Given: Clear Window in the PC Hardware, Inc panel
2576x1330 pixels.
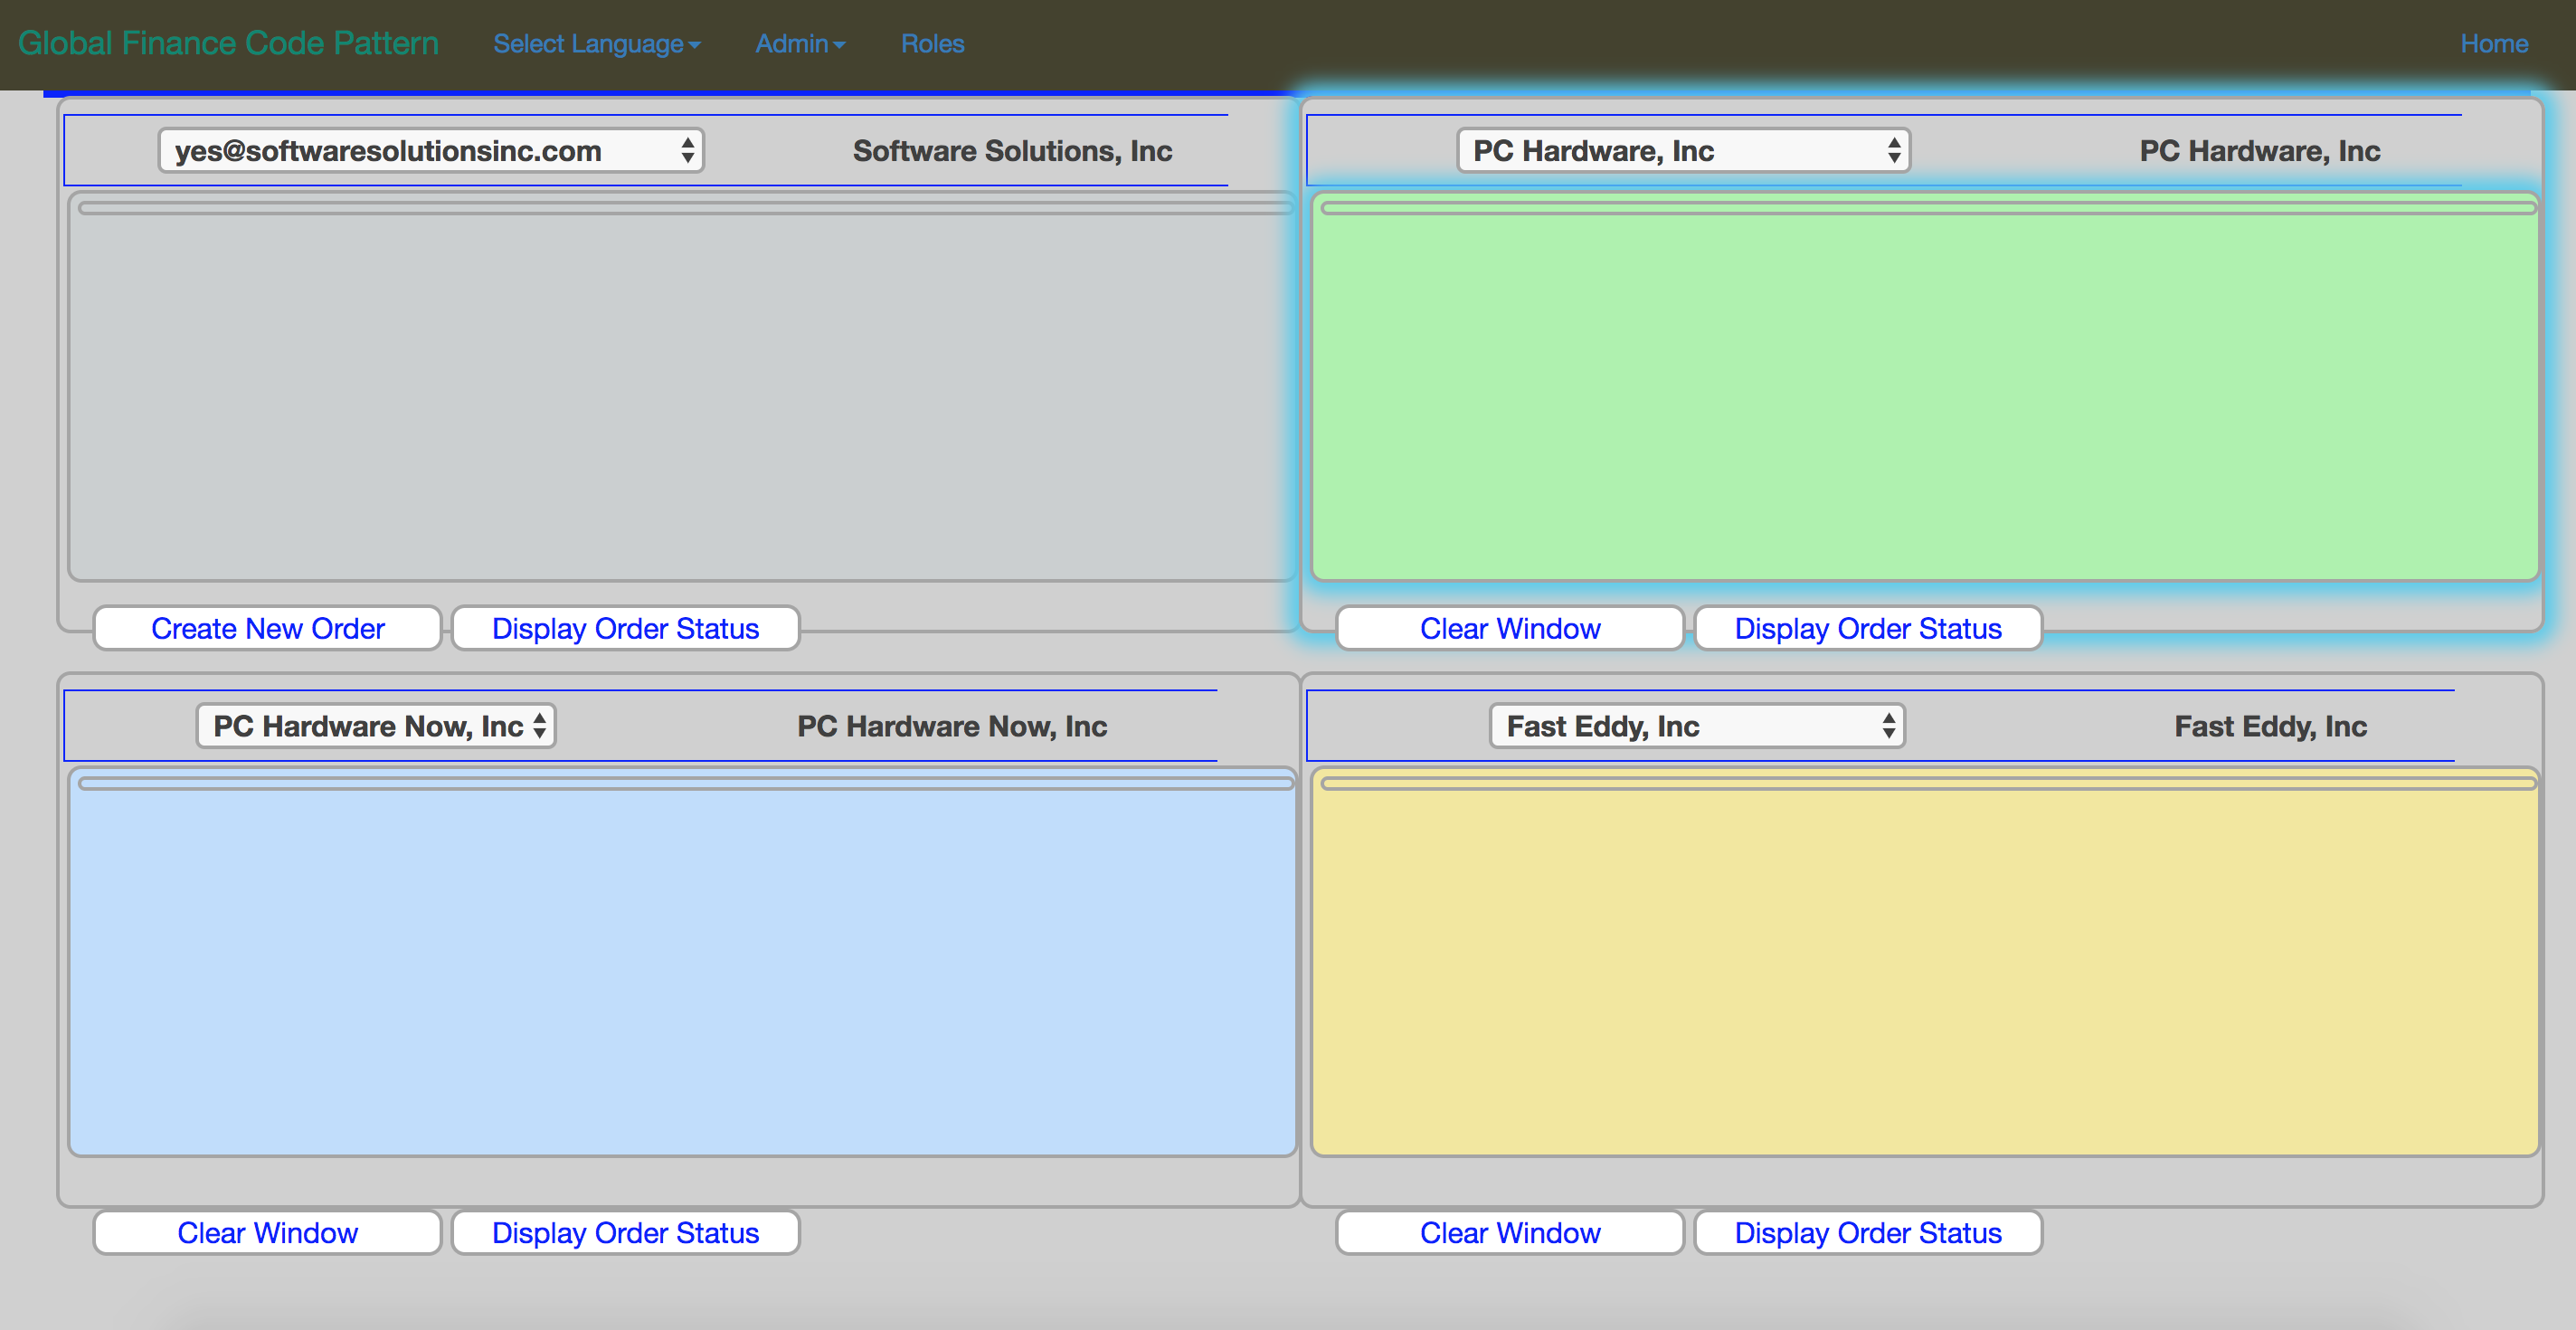Looking at the screenshot, I should [1510, 628].
